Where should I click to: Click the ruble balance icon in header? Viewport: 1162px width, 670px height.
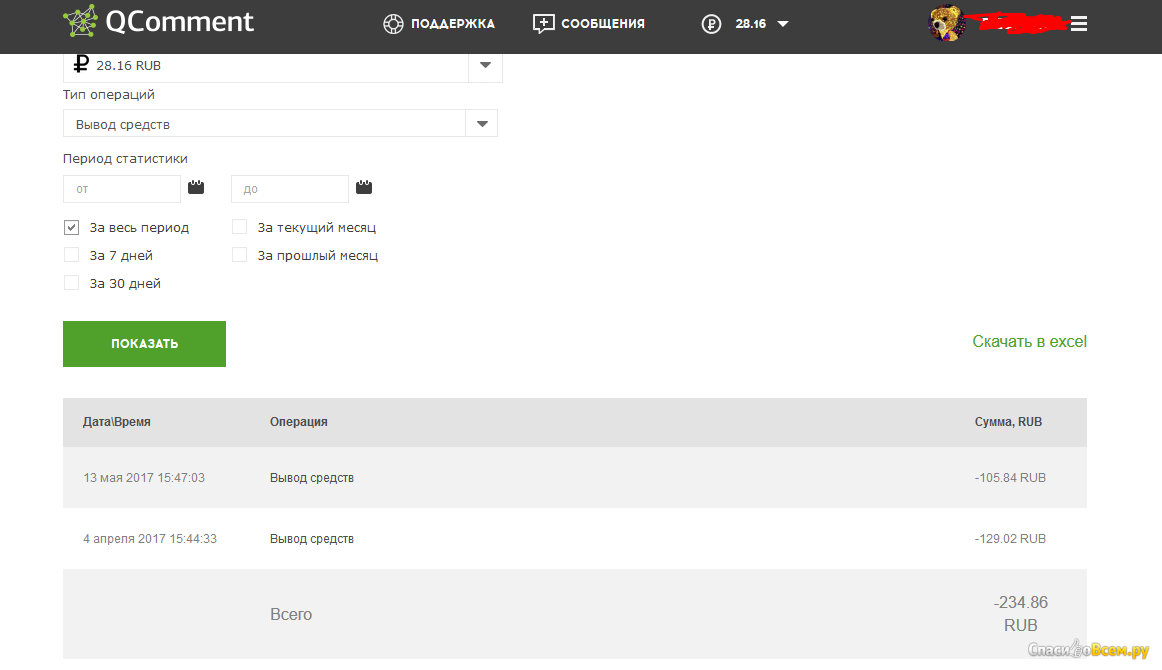[x=711, y=24]
